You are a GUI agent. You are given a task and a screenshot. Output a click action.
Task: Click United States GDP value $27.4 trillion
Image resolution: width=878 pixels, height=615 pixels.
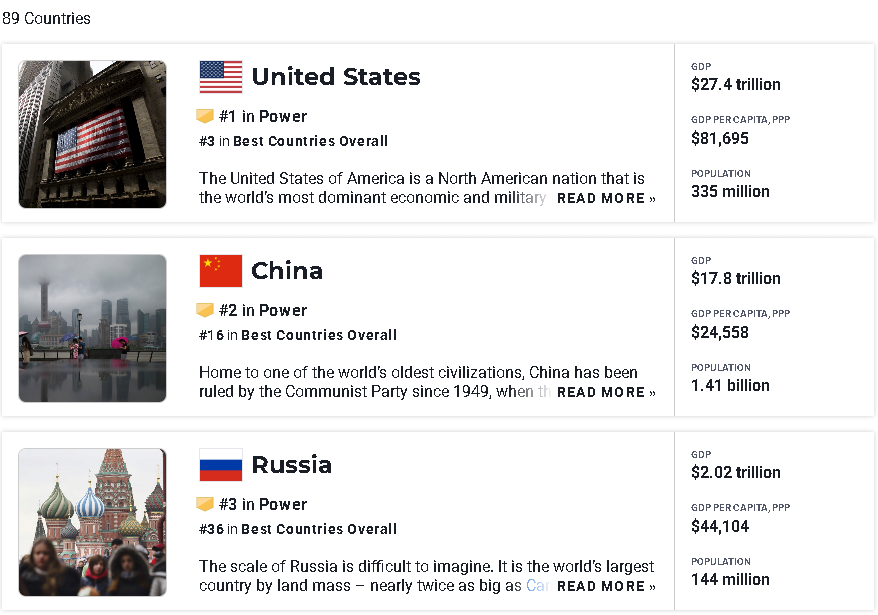click(736, 84)
